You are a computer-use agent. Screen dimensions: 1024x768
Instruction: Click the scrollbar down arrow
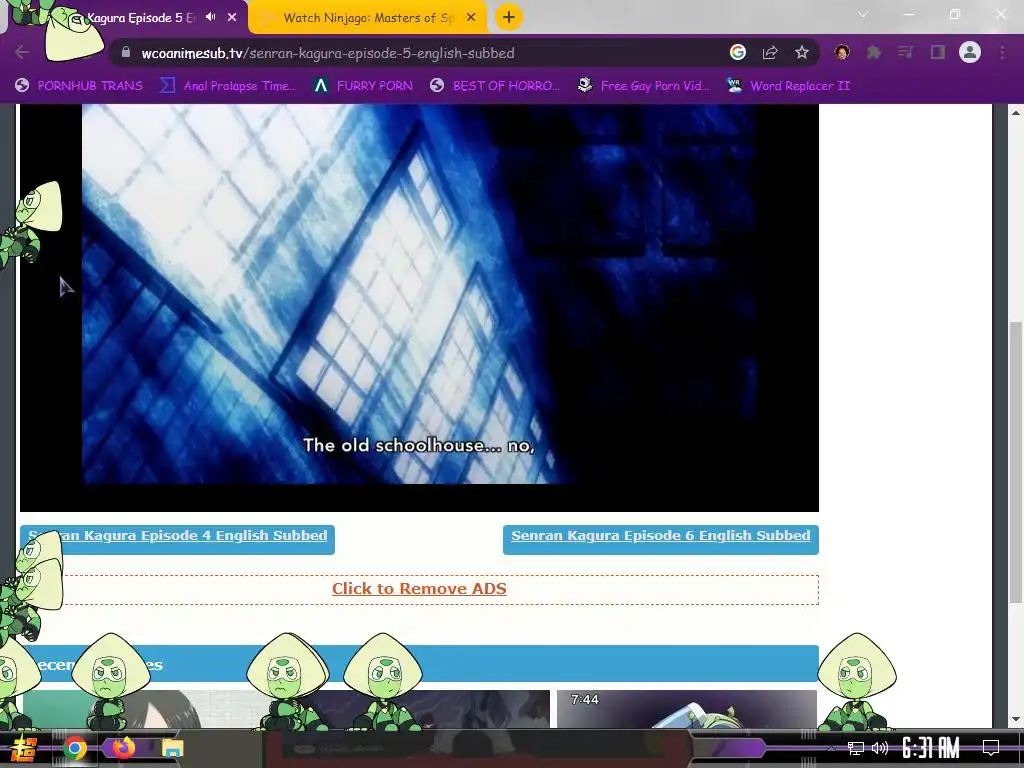pos(1016,719)
